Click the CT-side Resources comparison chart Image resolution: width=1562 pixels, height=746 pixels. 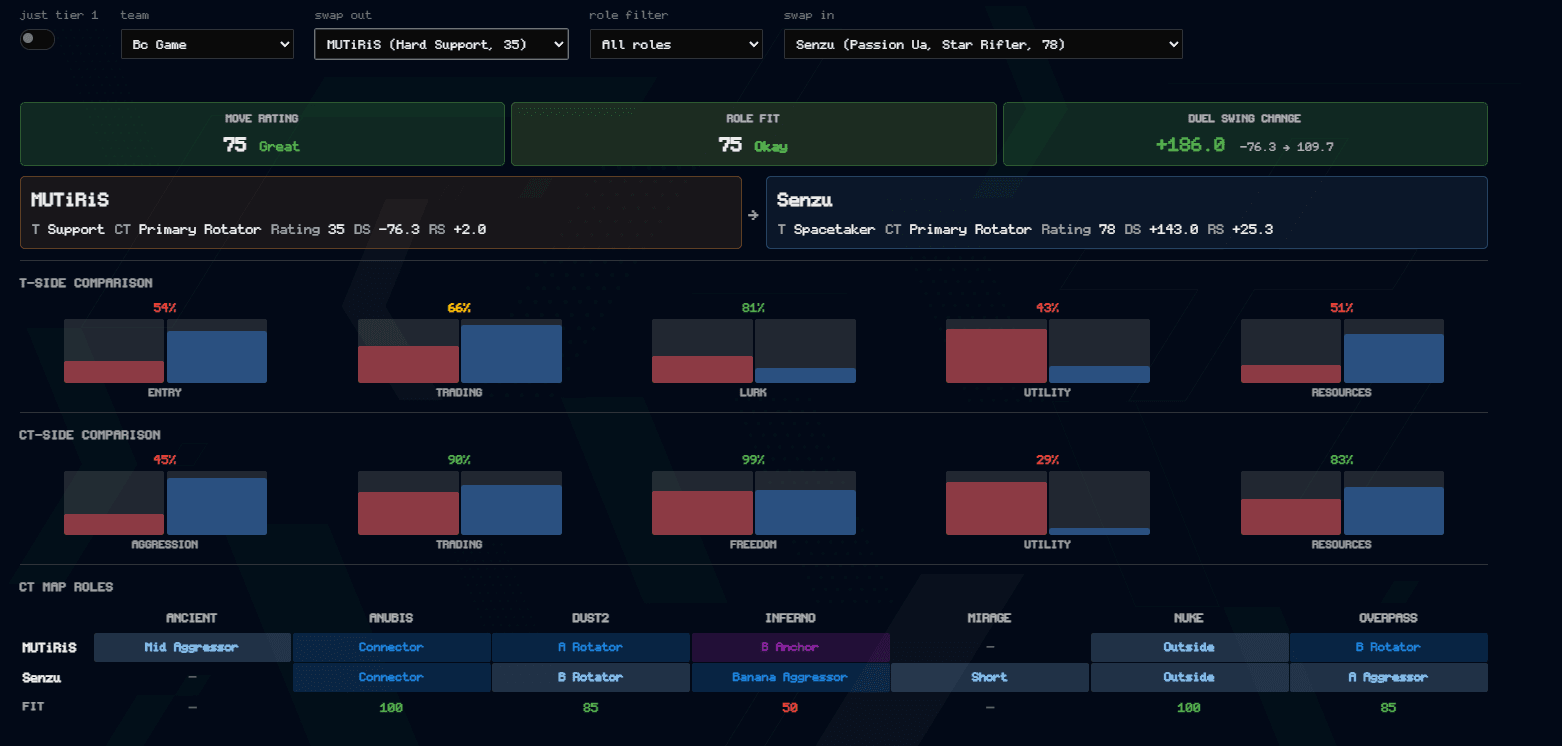[x=1342, y=503]
